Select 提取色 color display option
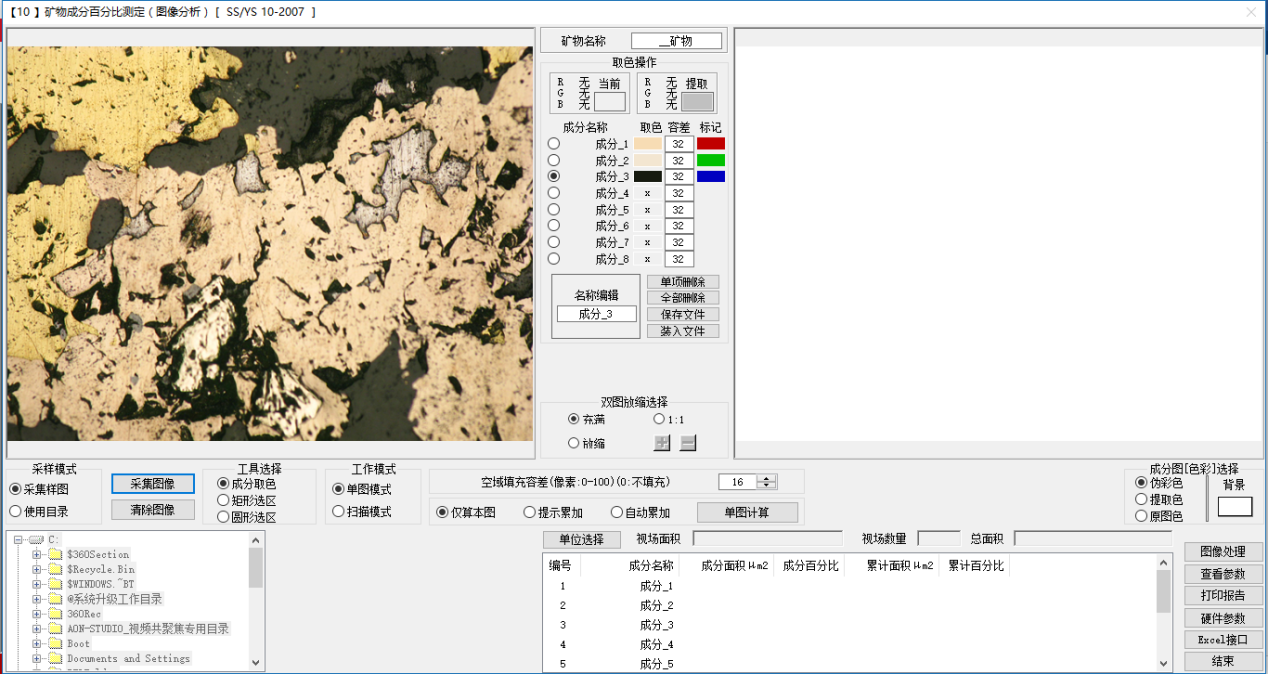Screen dimensions: 1268x674 1142,499
